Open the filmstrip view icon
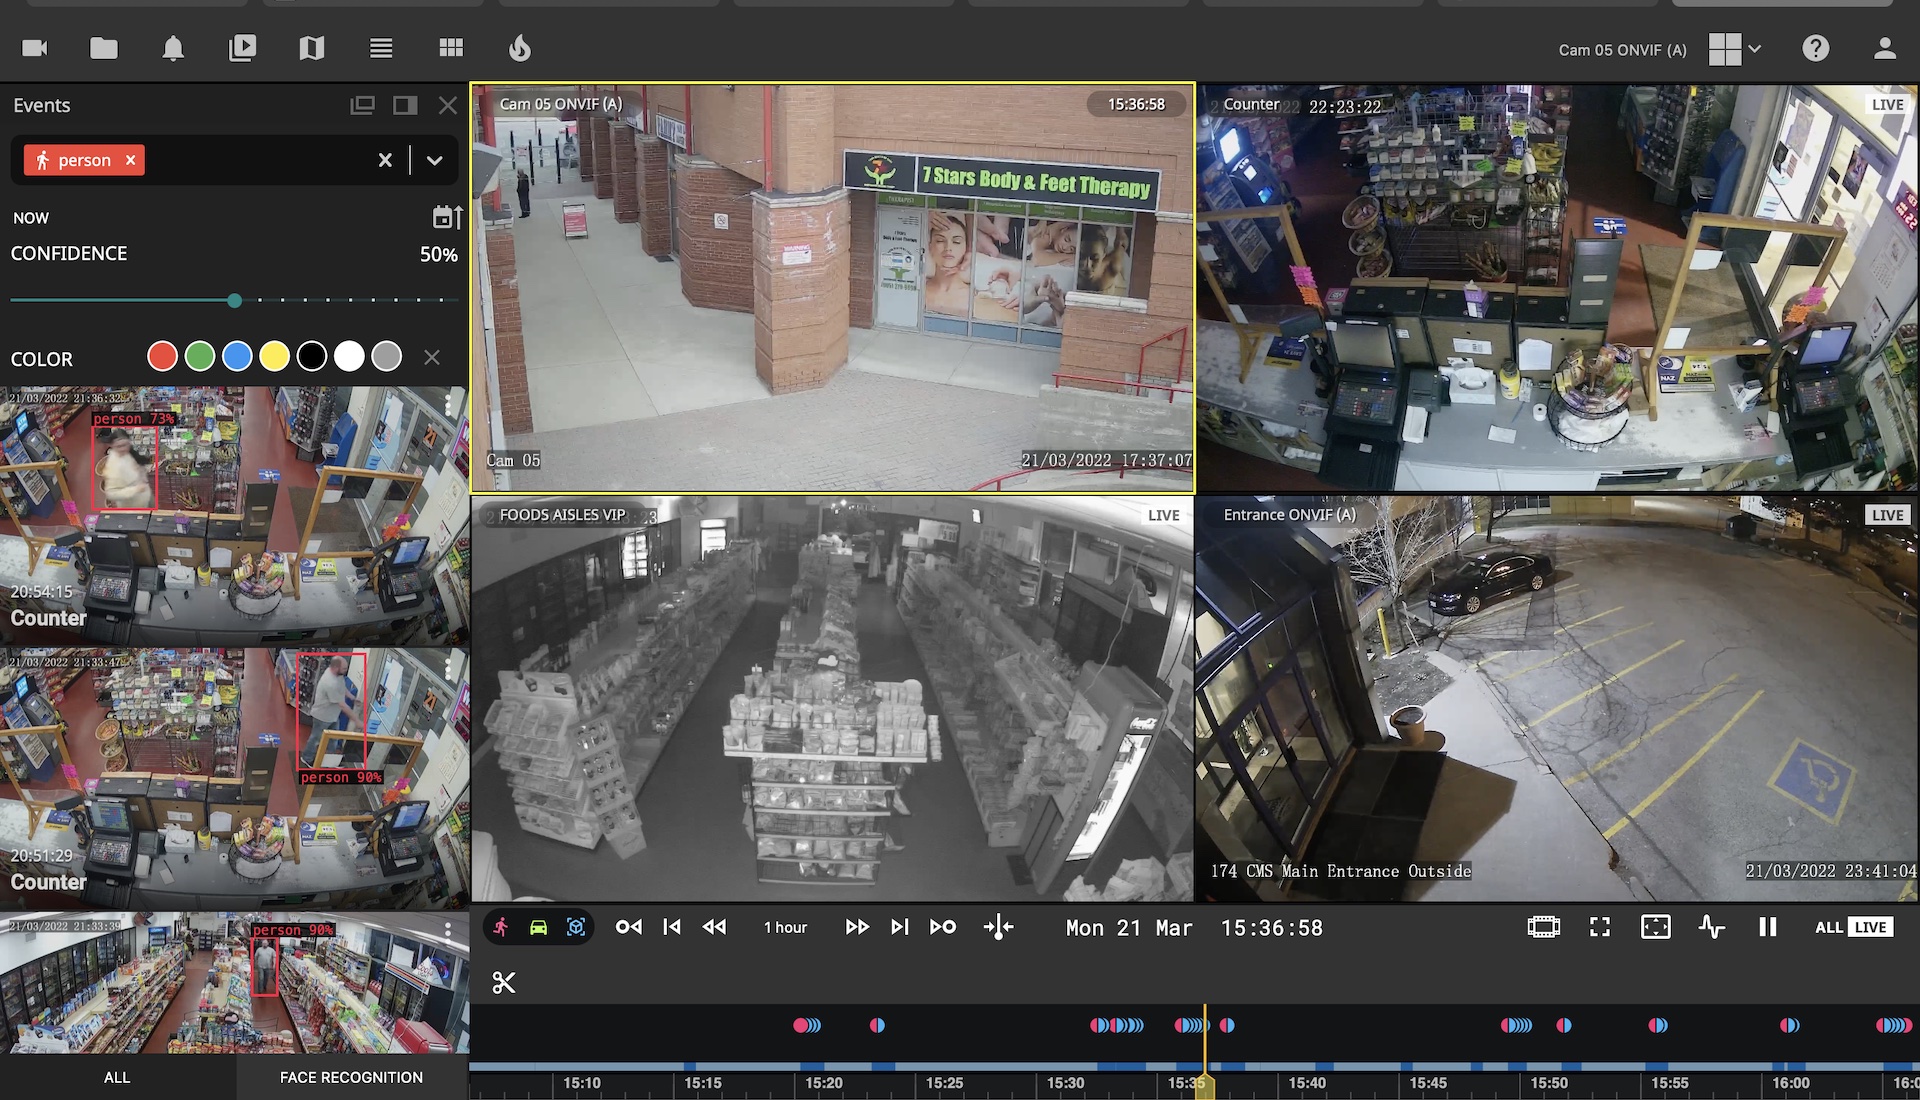The image size is (1920, 1100). [x=1544, y=927]
